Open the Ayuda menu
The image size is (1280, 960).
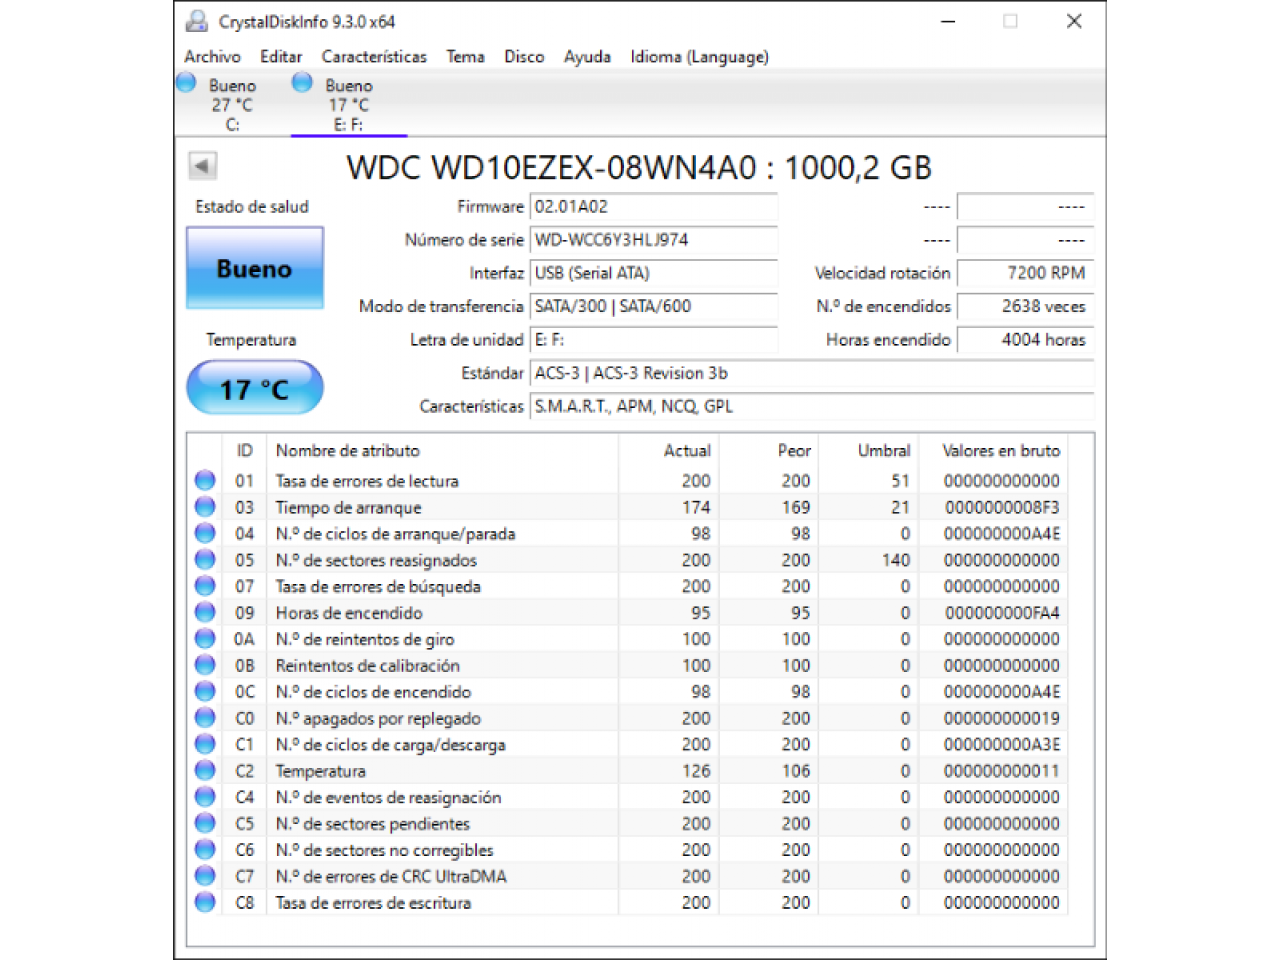click(587, 57)
